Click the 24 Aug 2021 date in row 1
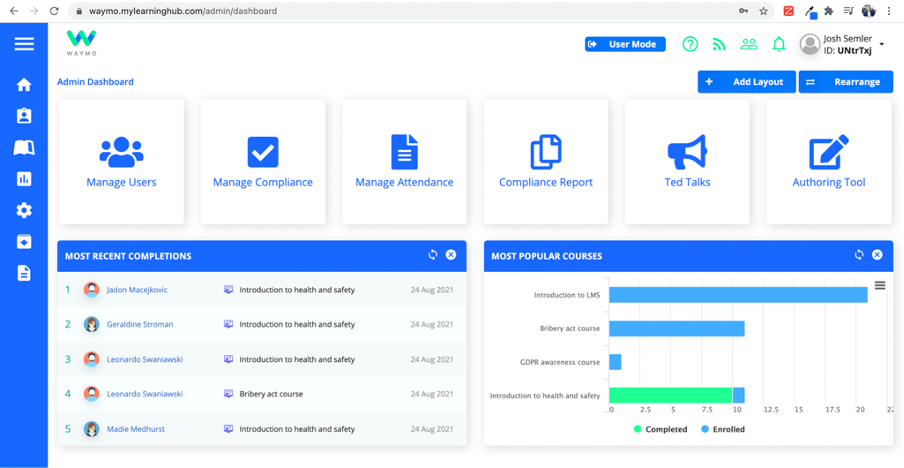 coord(432,290)
